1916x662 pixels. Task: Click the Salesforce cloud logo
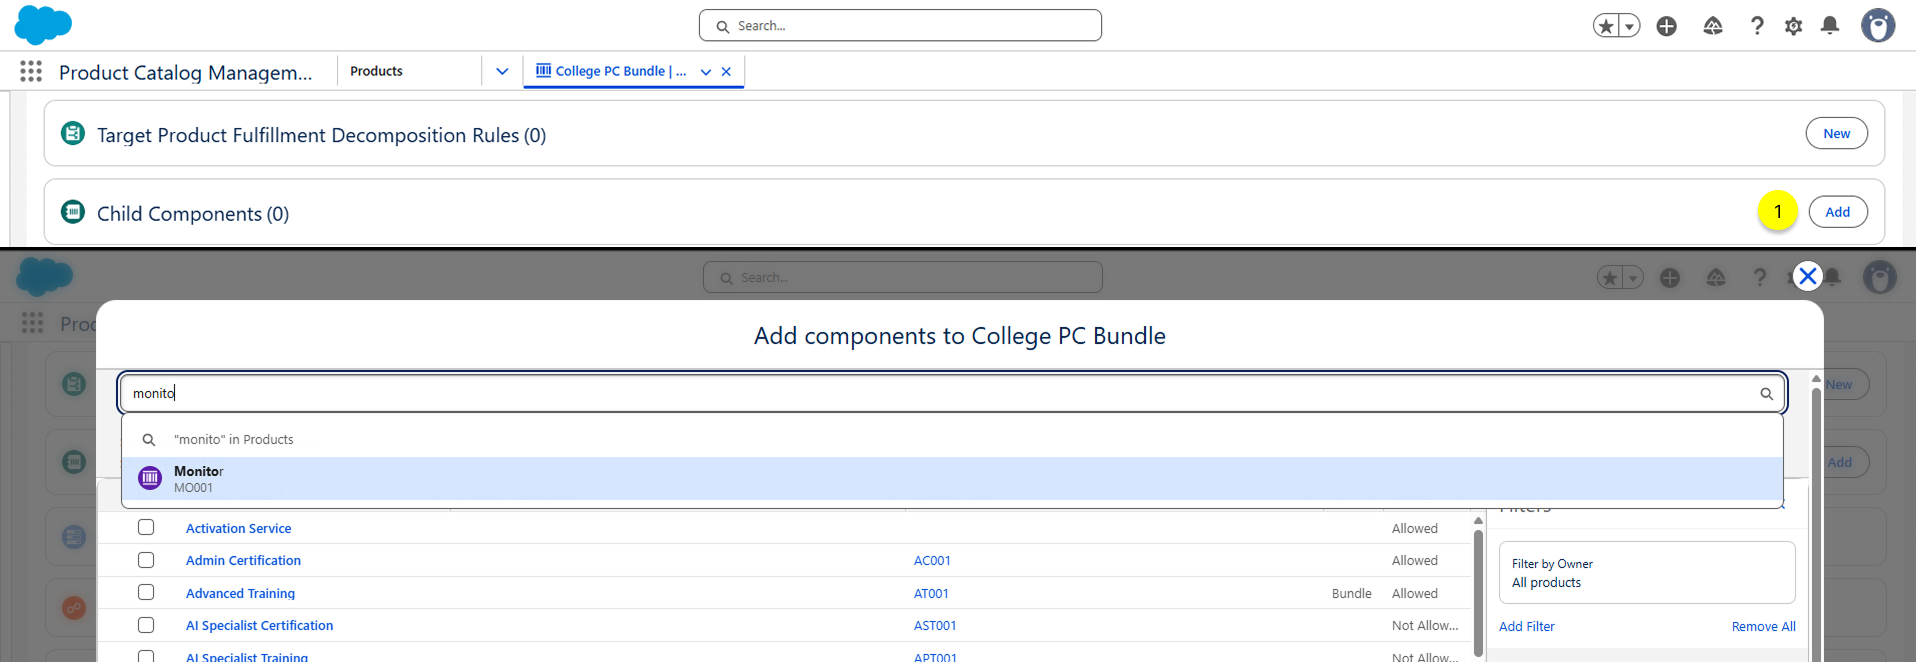point(43,25)
